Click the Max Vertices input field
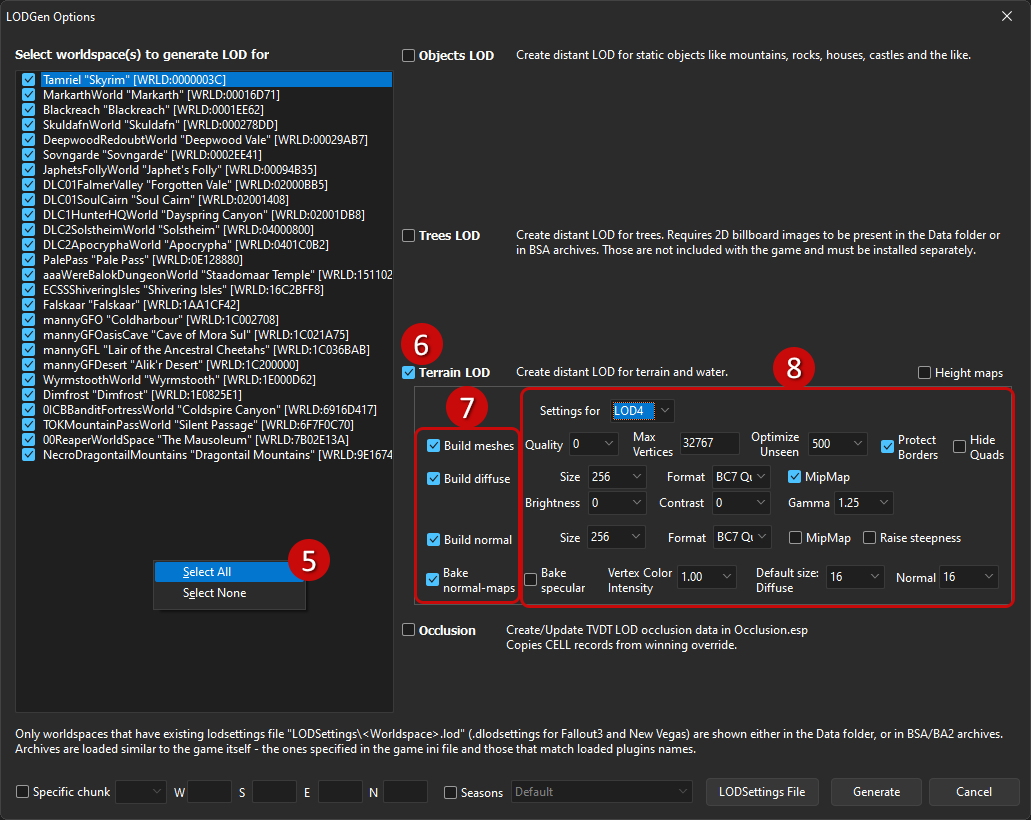 click(x=709, y=444)
